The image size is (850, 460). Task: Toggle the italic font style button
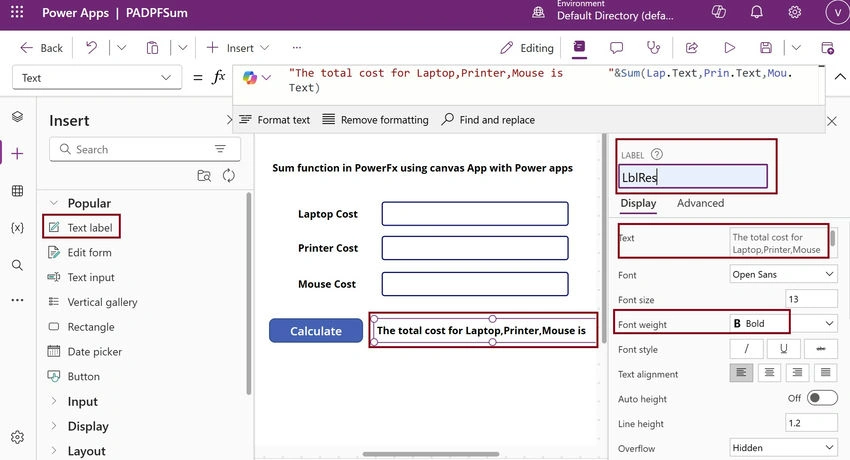pyautogui.click(x=746, y=349)
